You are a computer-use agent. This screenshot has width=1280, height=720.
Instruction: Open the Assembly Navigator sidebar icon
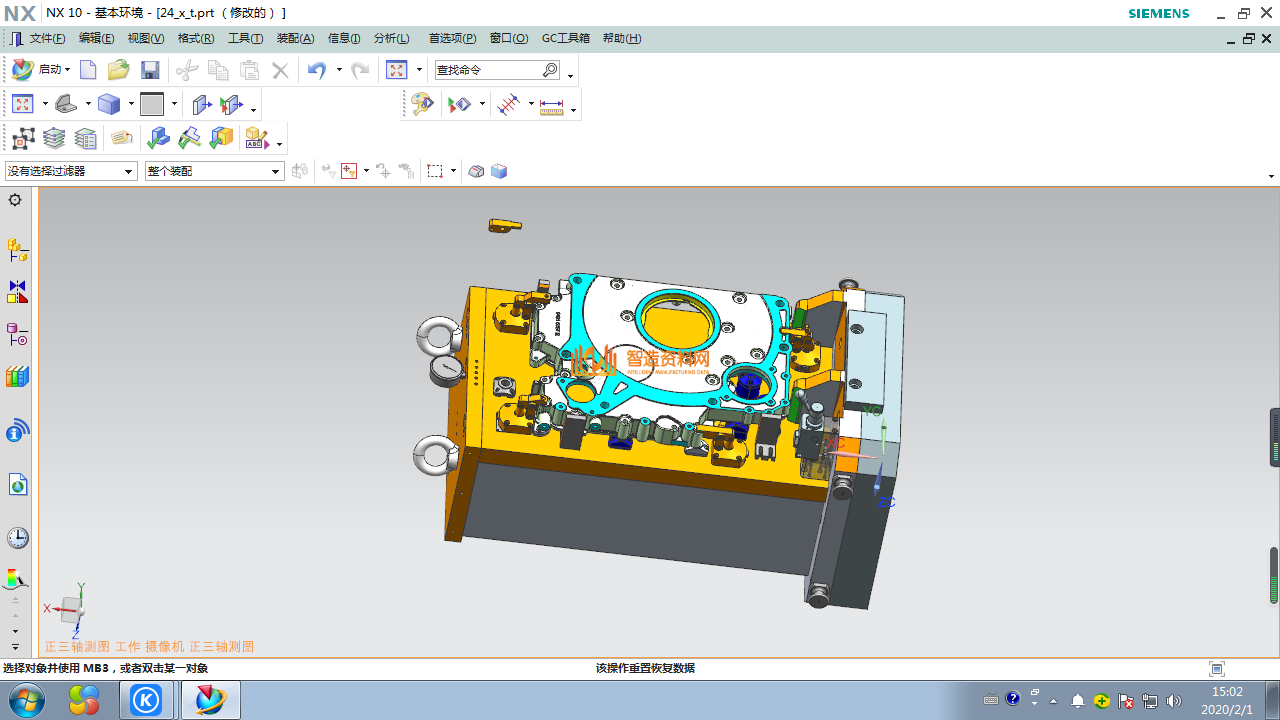(x=17, y=250)
